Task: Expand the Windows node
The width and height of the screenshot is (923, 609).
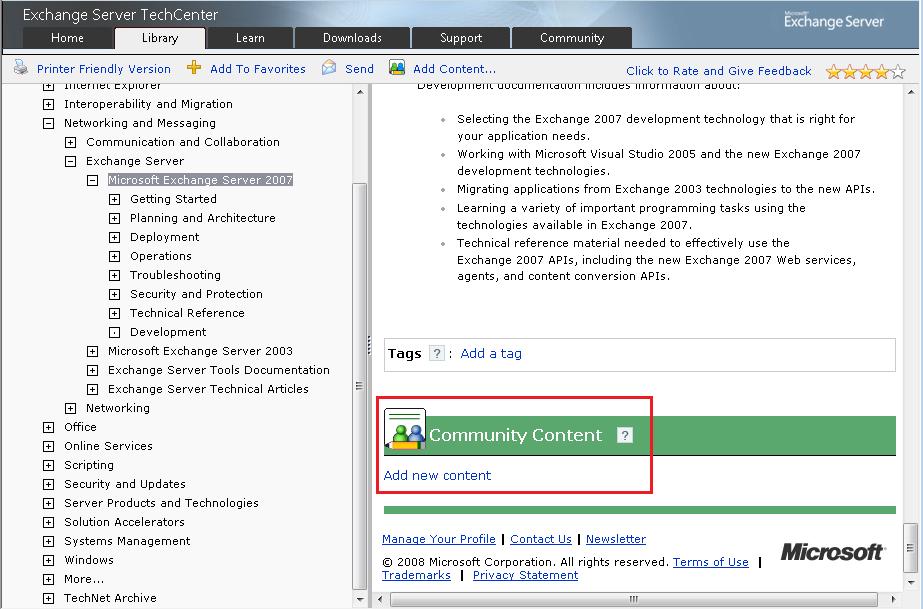Action: coord(48,560)
